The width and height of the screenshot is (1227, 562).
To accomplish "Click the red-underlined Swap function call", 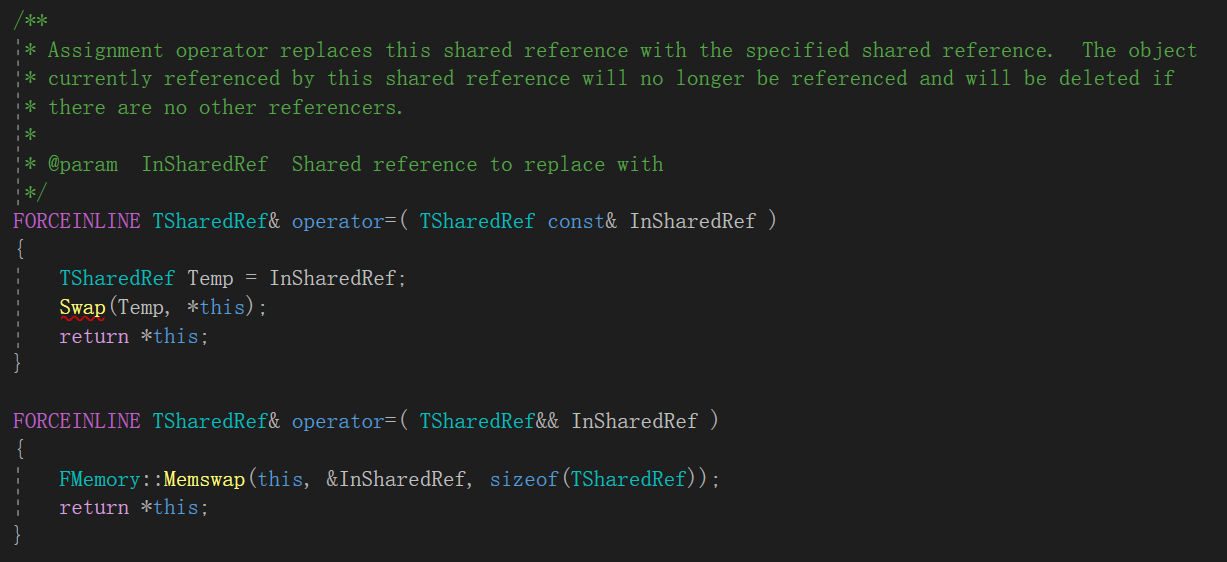I will tap(82, 307).
